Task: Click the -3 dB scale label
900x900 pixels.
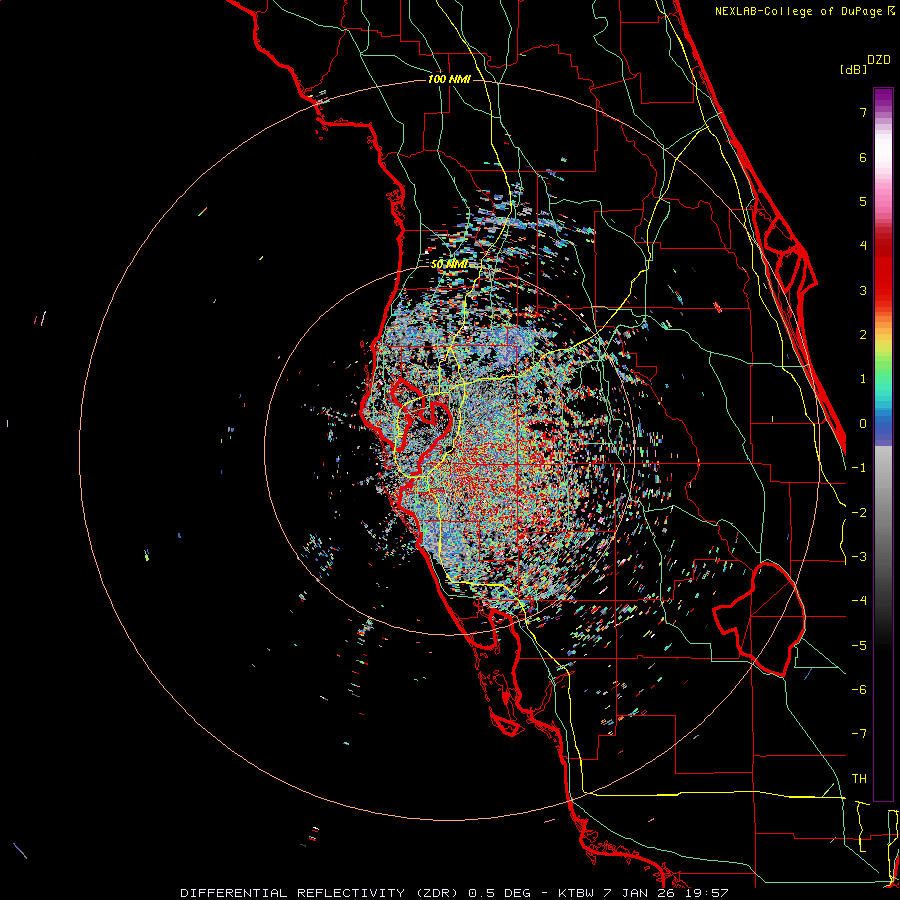Action: (x=859, y=557)
